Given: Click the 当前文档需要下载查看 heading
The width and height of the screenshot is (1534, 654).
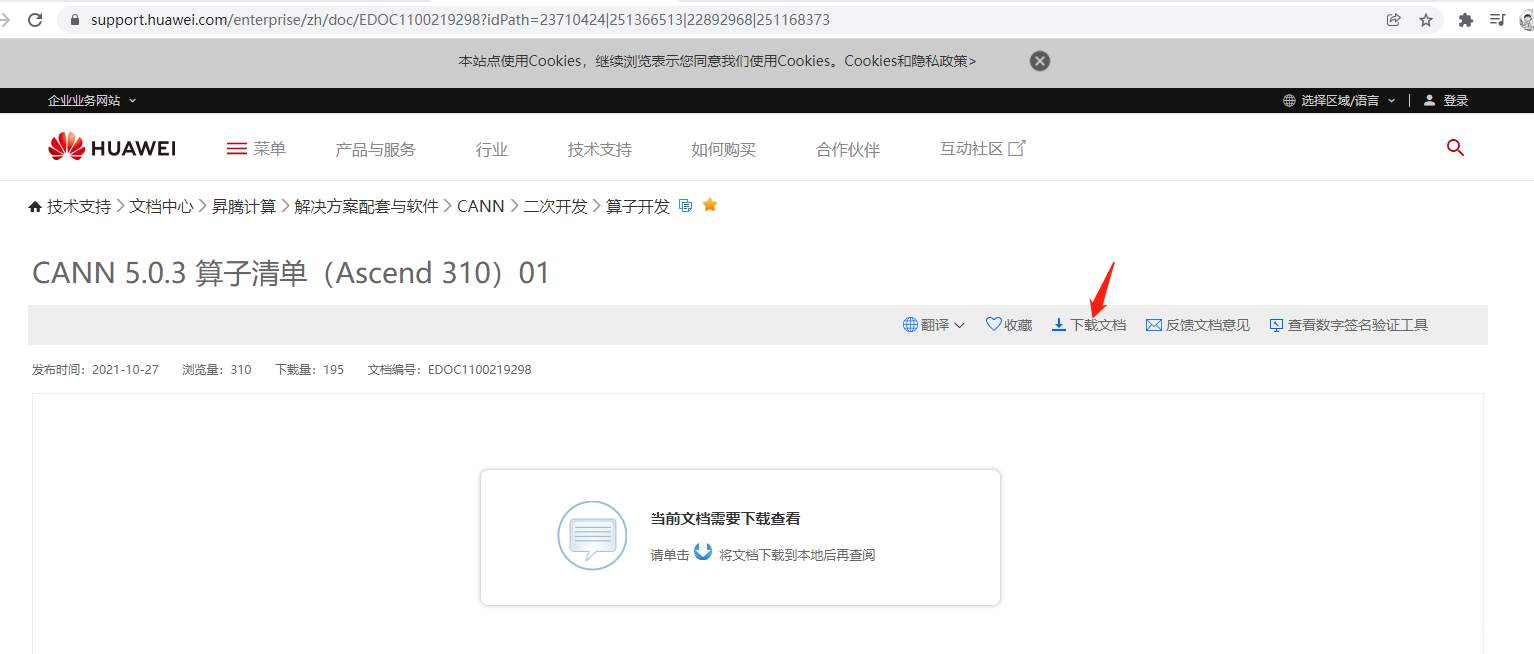Looking at the screenshot, I should coord(725,519).
